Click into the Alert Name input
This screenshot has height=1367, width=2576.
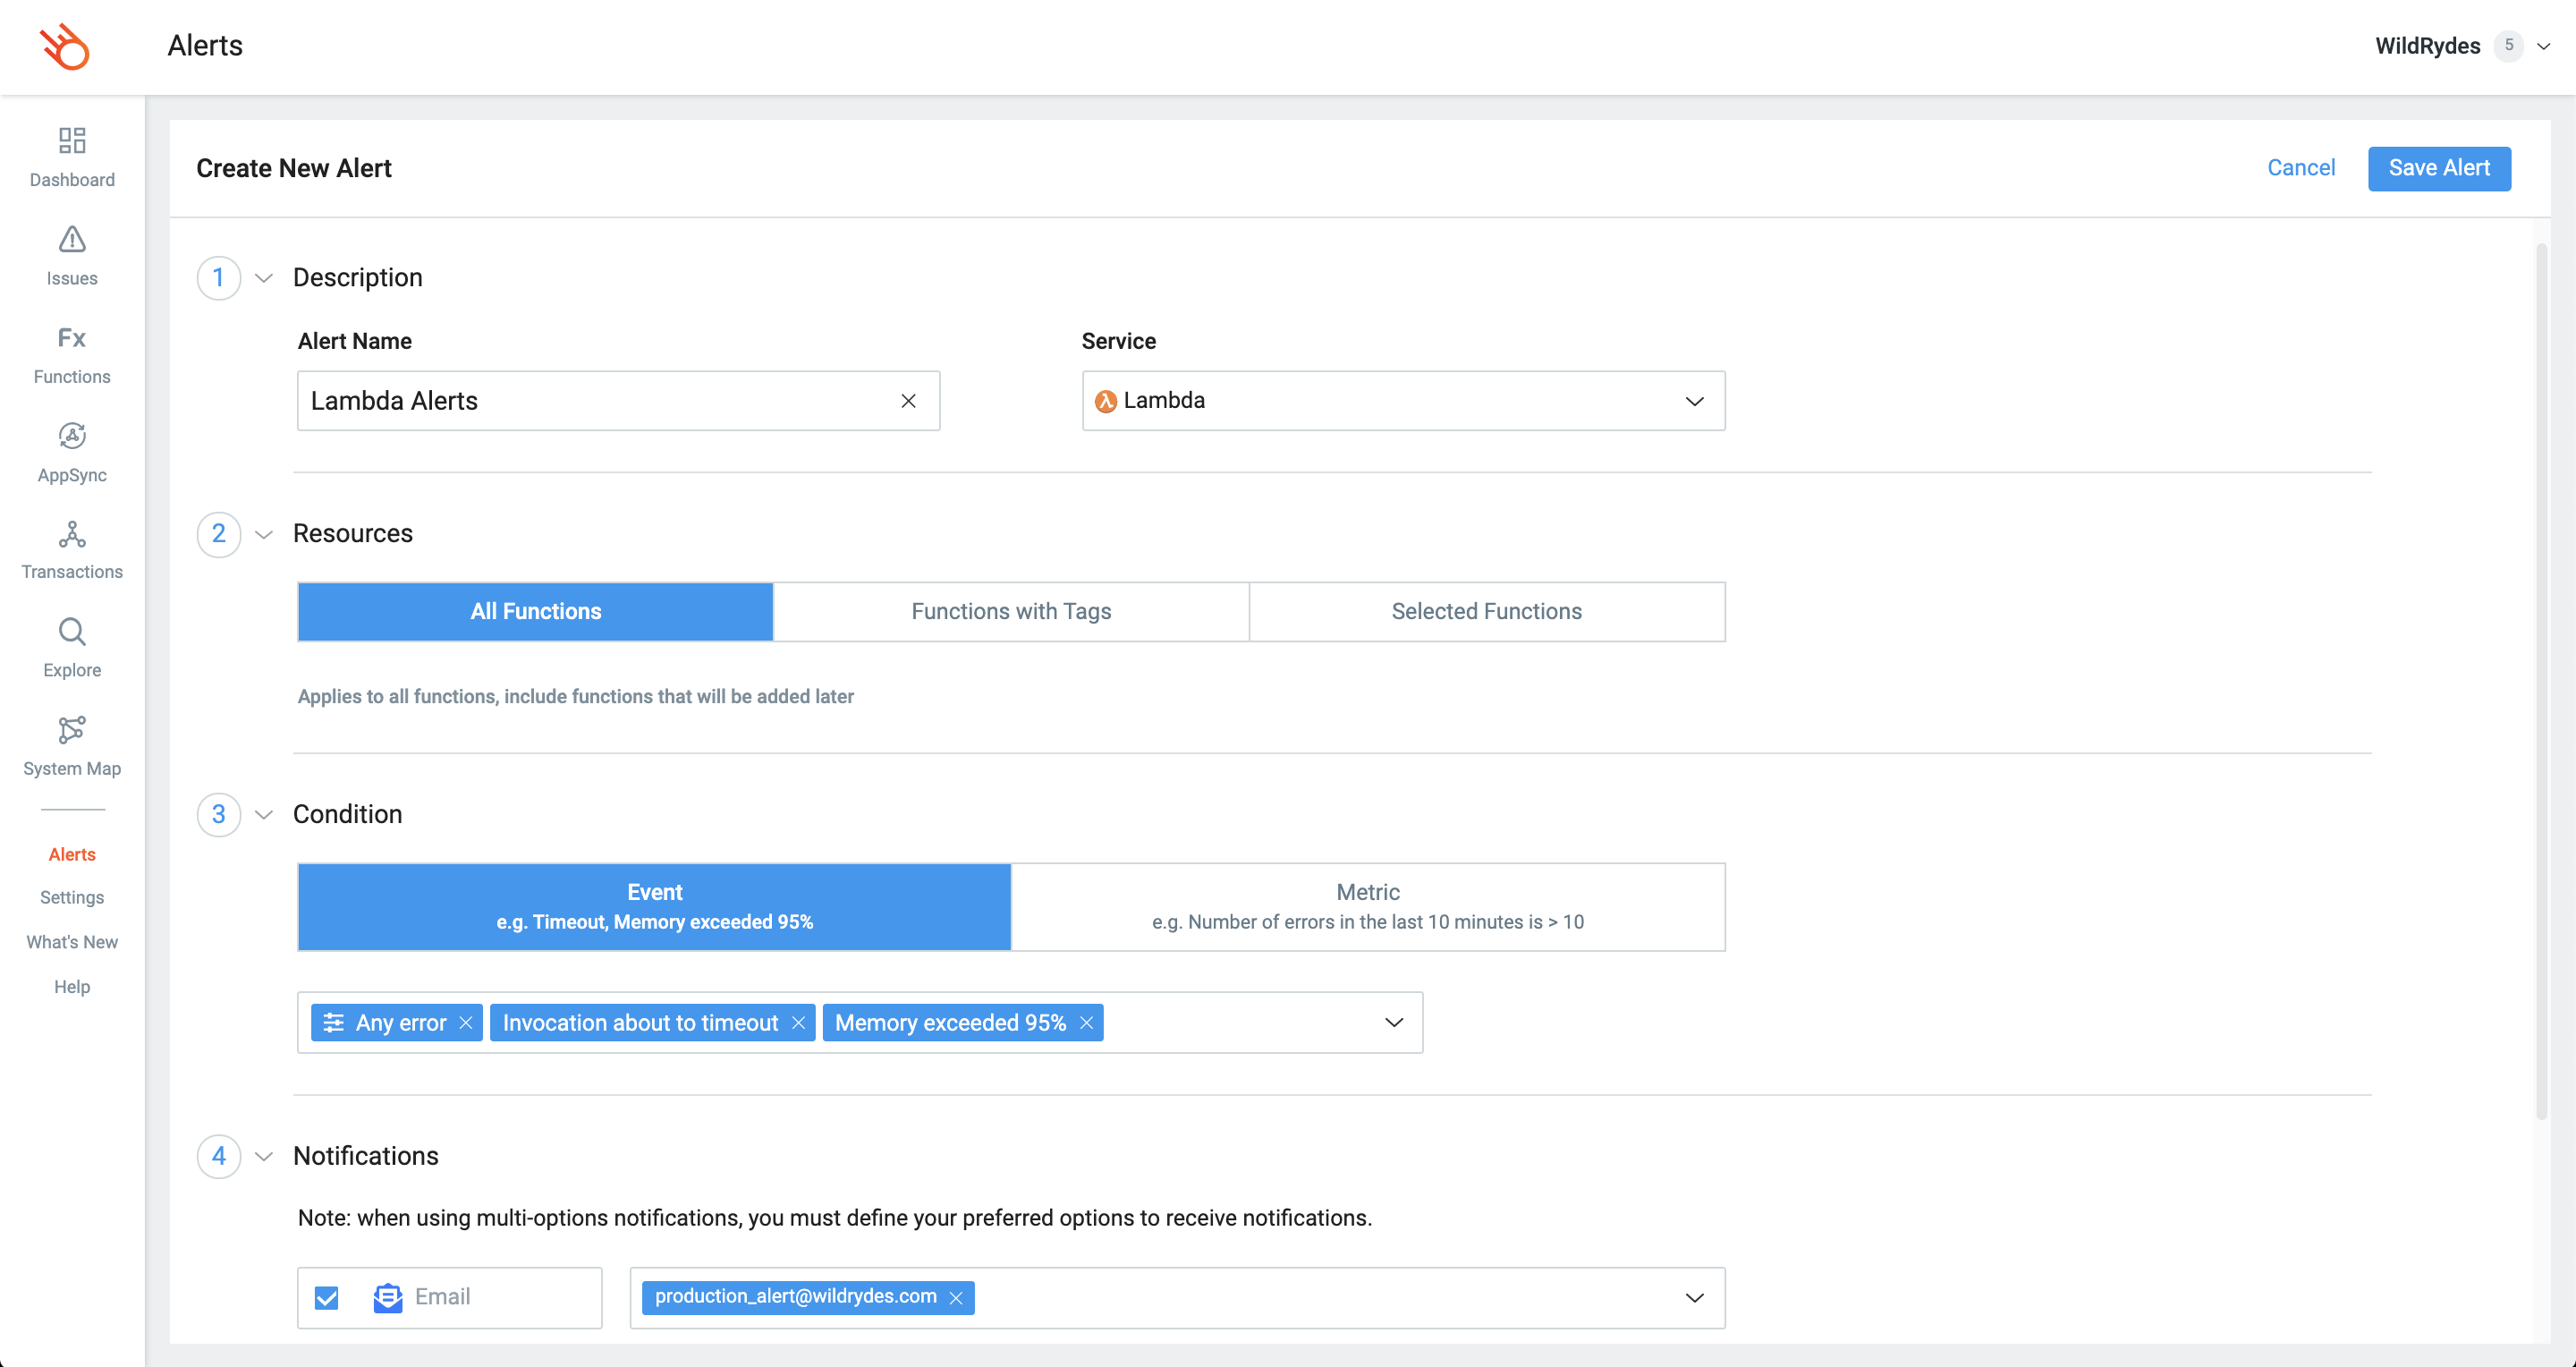(600, 401)
